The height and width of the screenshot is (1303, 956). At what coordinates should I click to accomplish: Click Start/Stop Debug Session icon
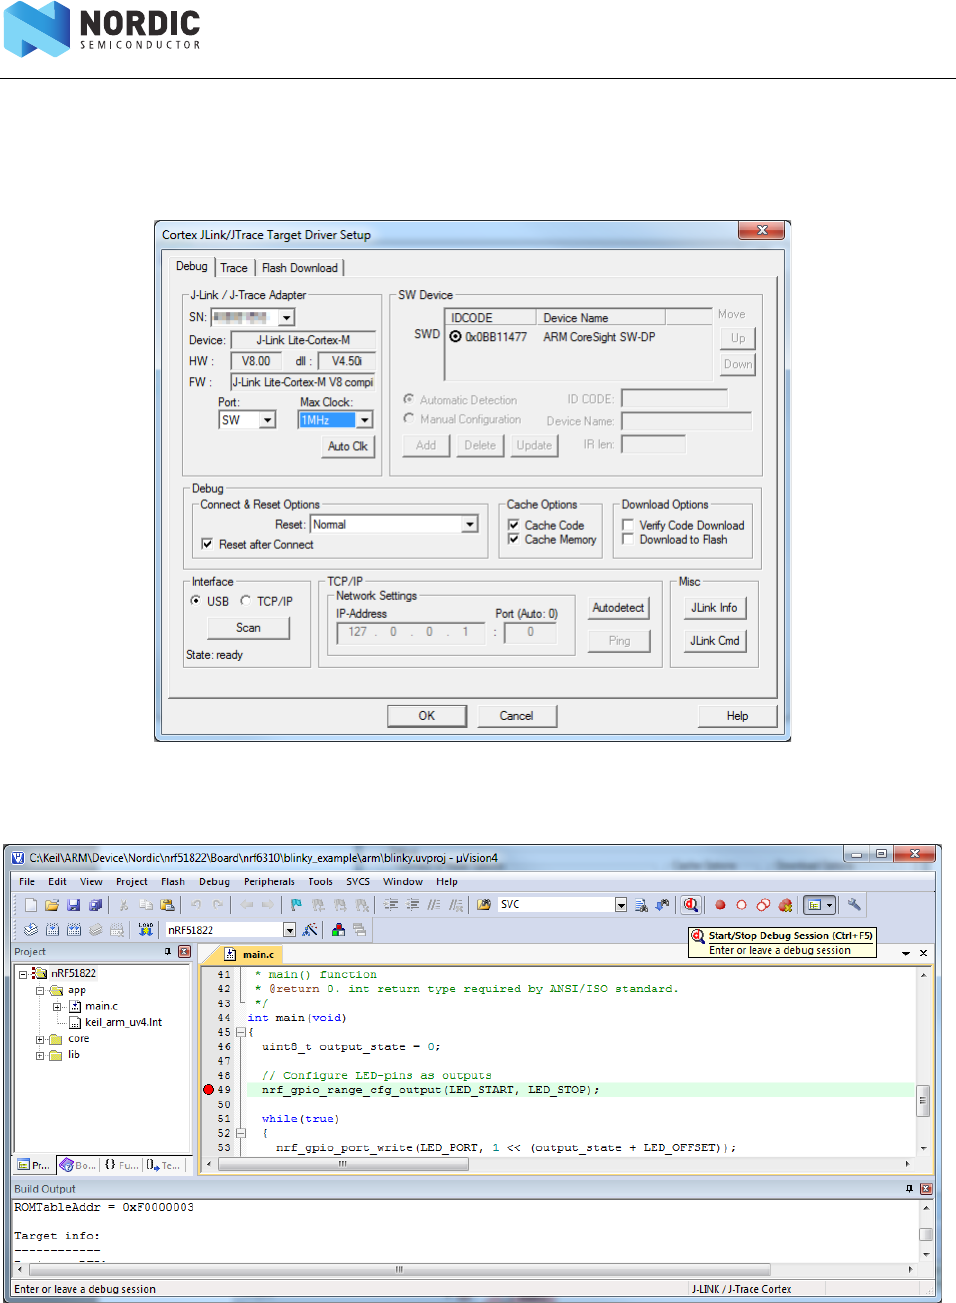point(690,905)
